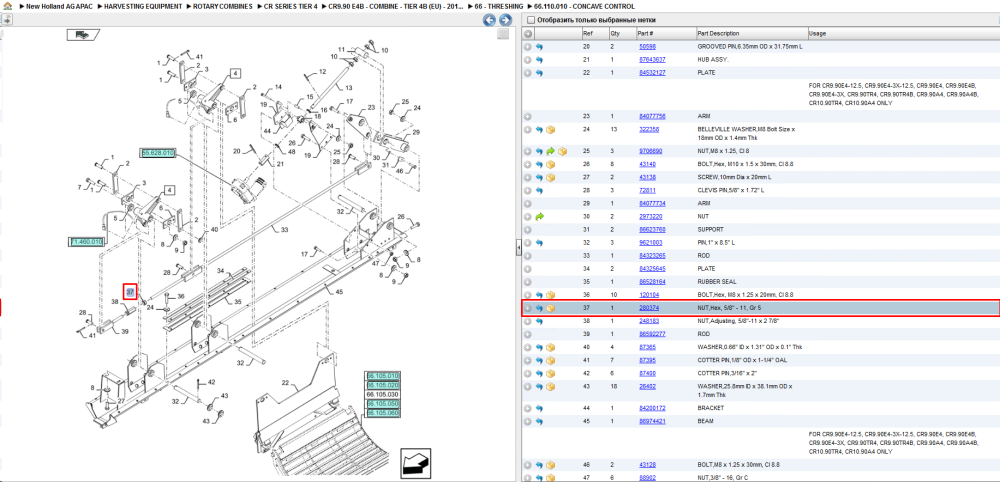Click blue back-arrow icon for HUB ASSY. row

540,60
